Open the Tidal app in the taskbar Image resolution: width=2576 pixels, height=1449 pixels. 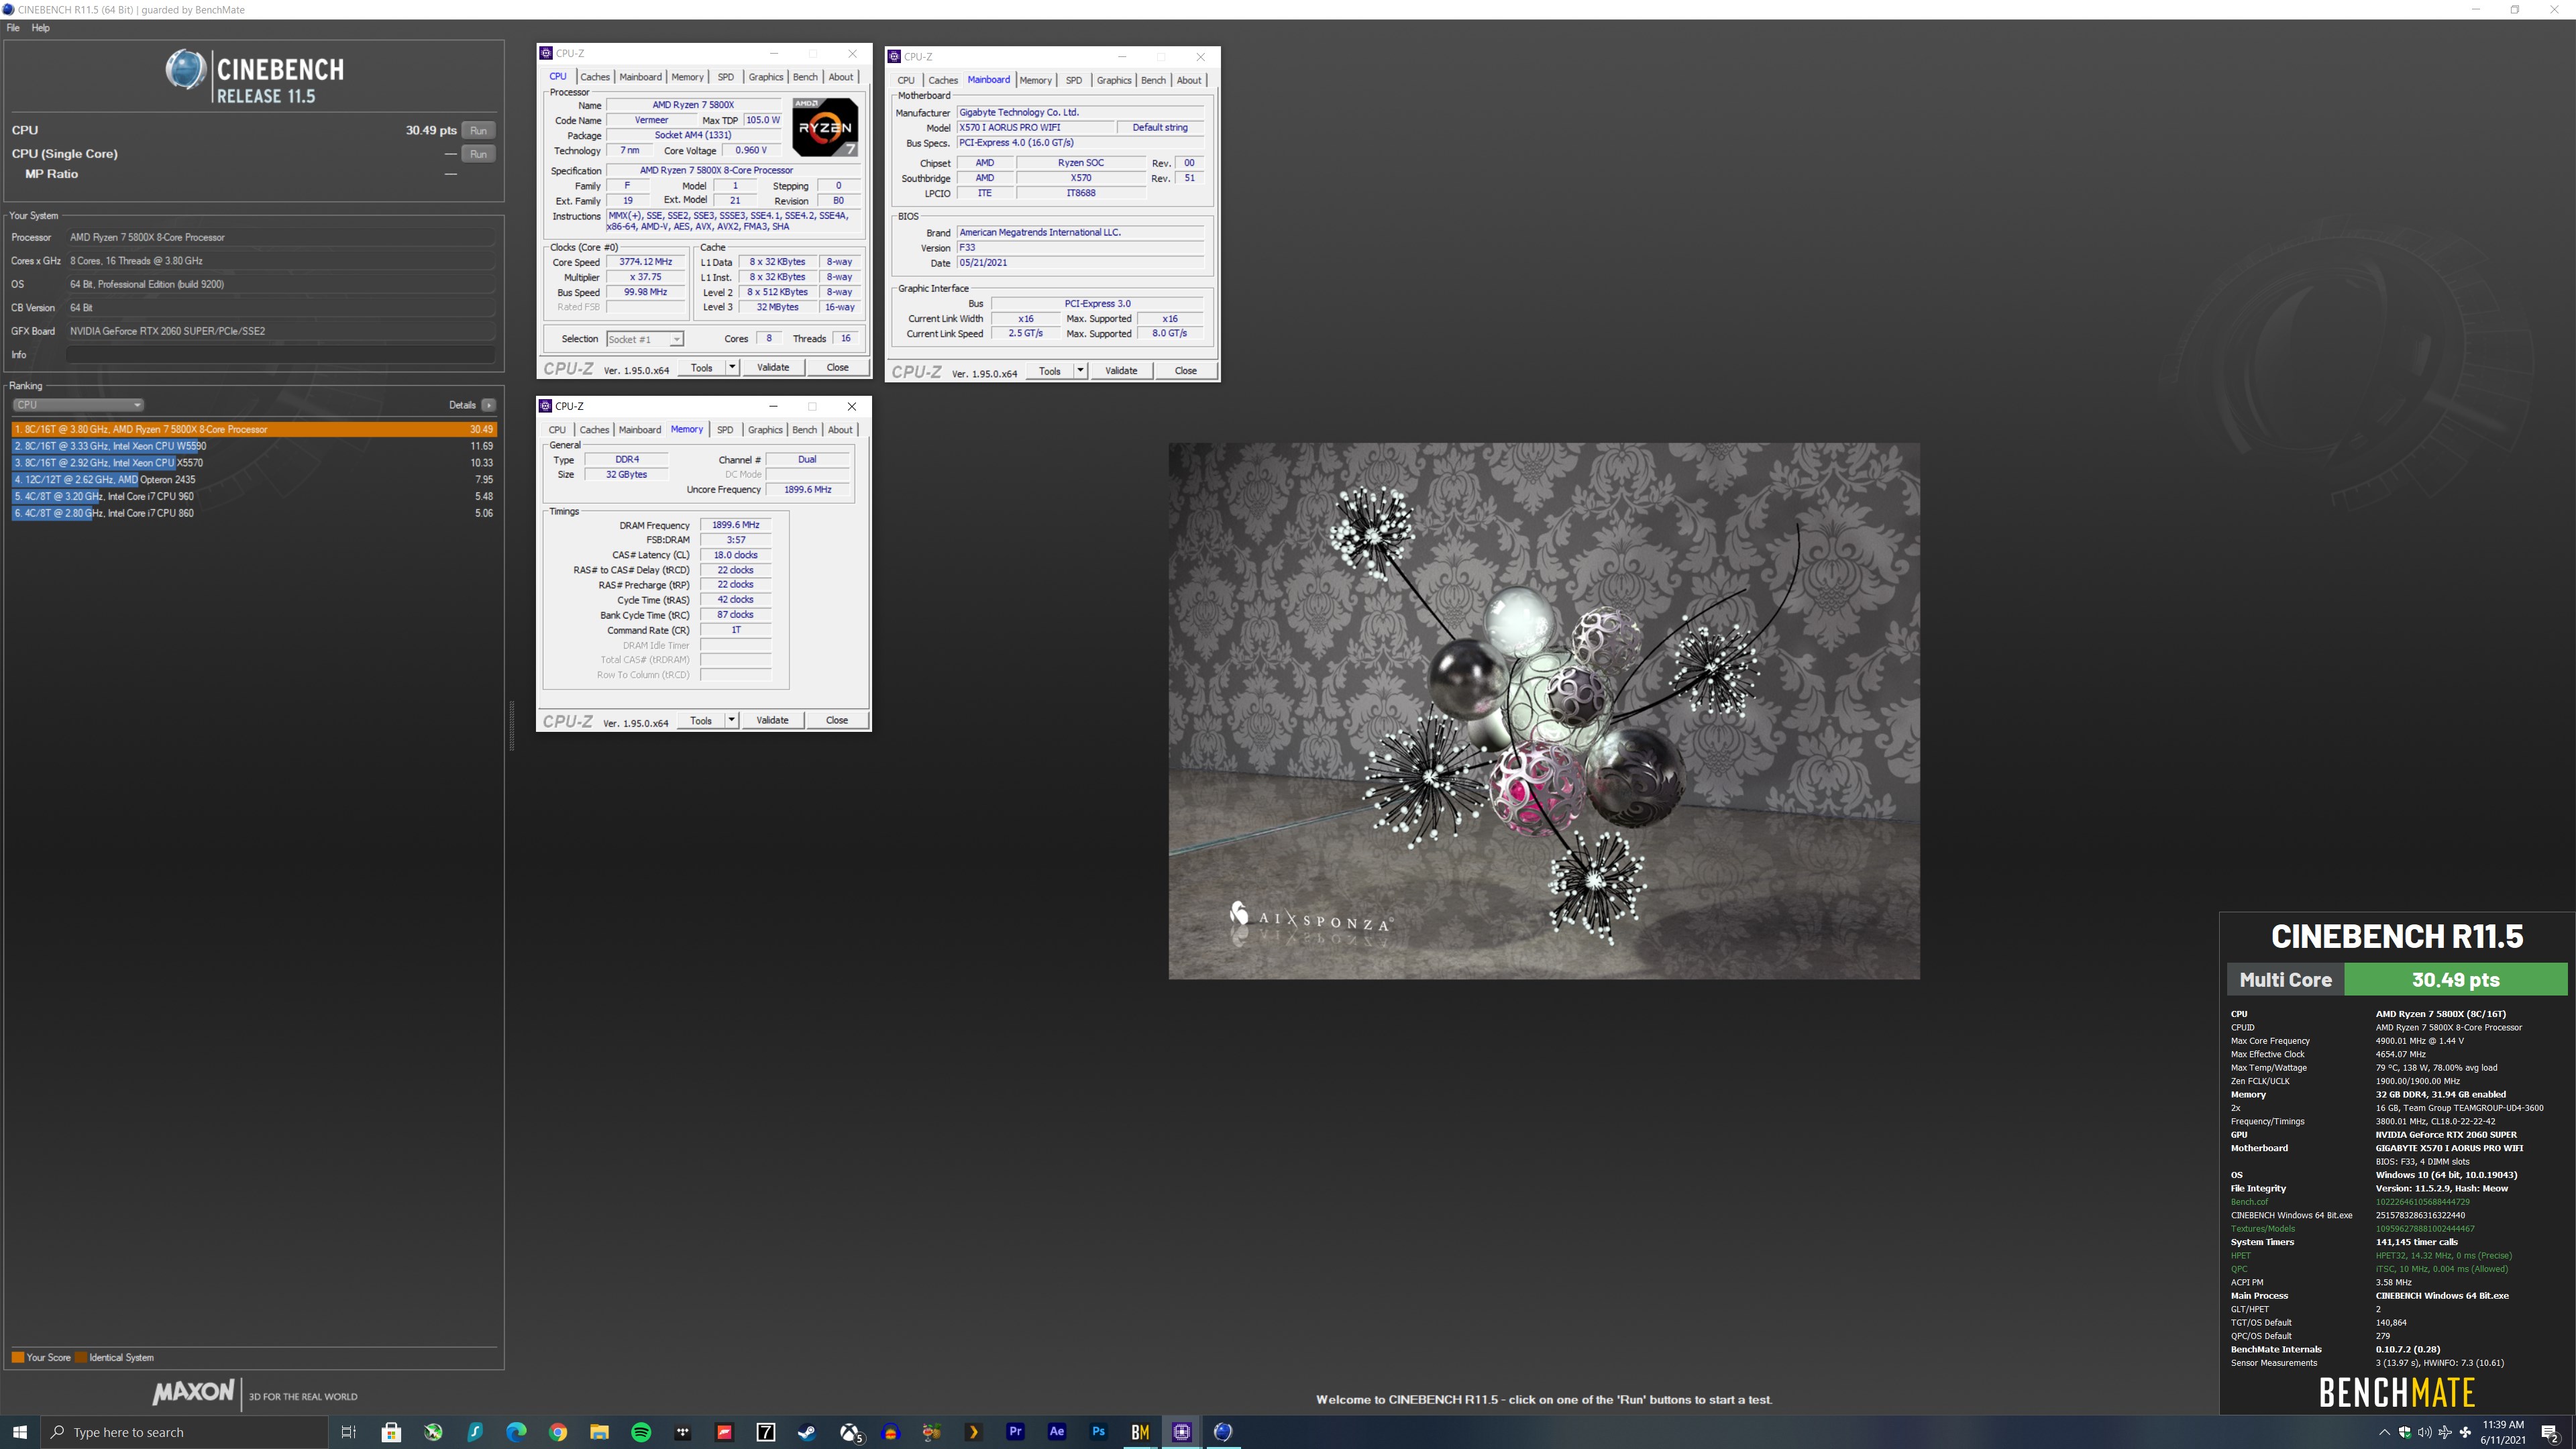[x=683, y=1432]
